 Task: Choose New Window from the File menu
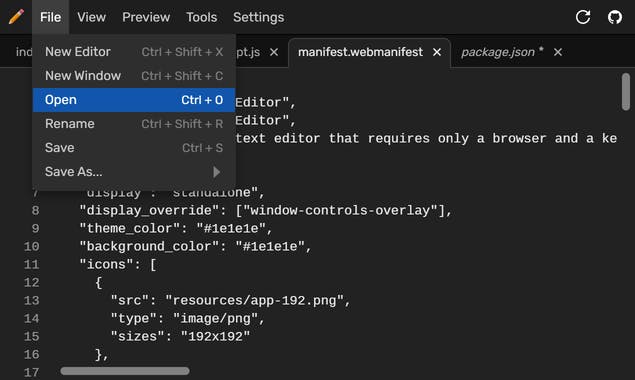click(134, 76)
